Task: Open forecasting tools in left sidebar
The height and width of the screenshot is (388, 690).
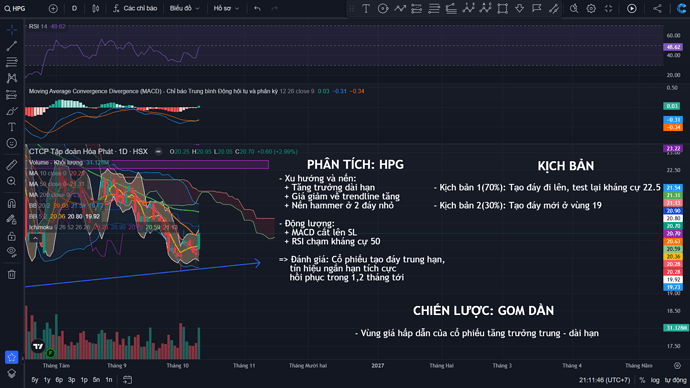Action: coord(12,95)
